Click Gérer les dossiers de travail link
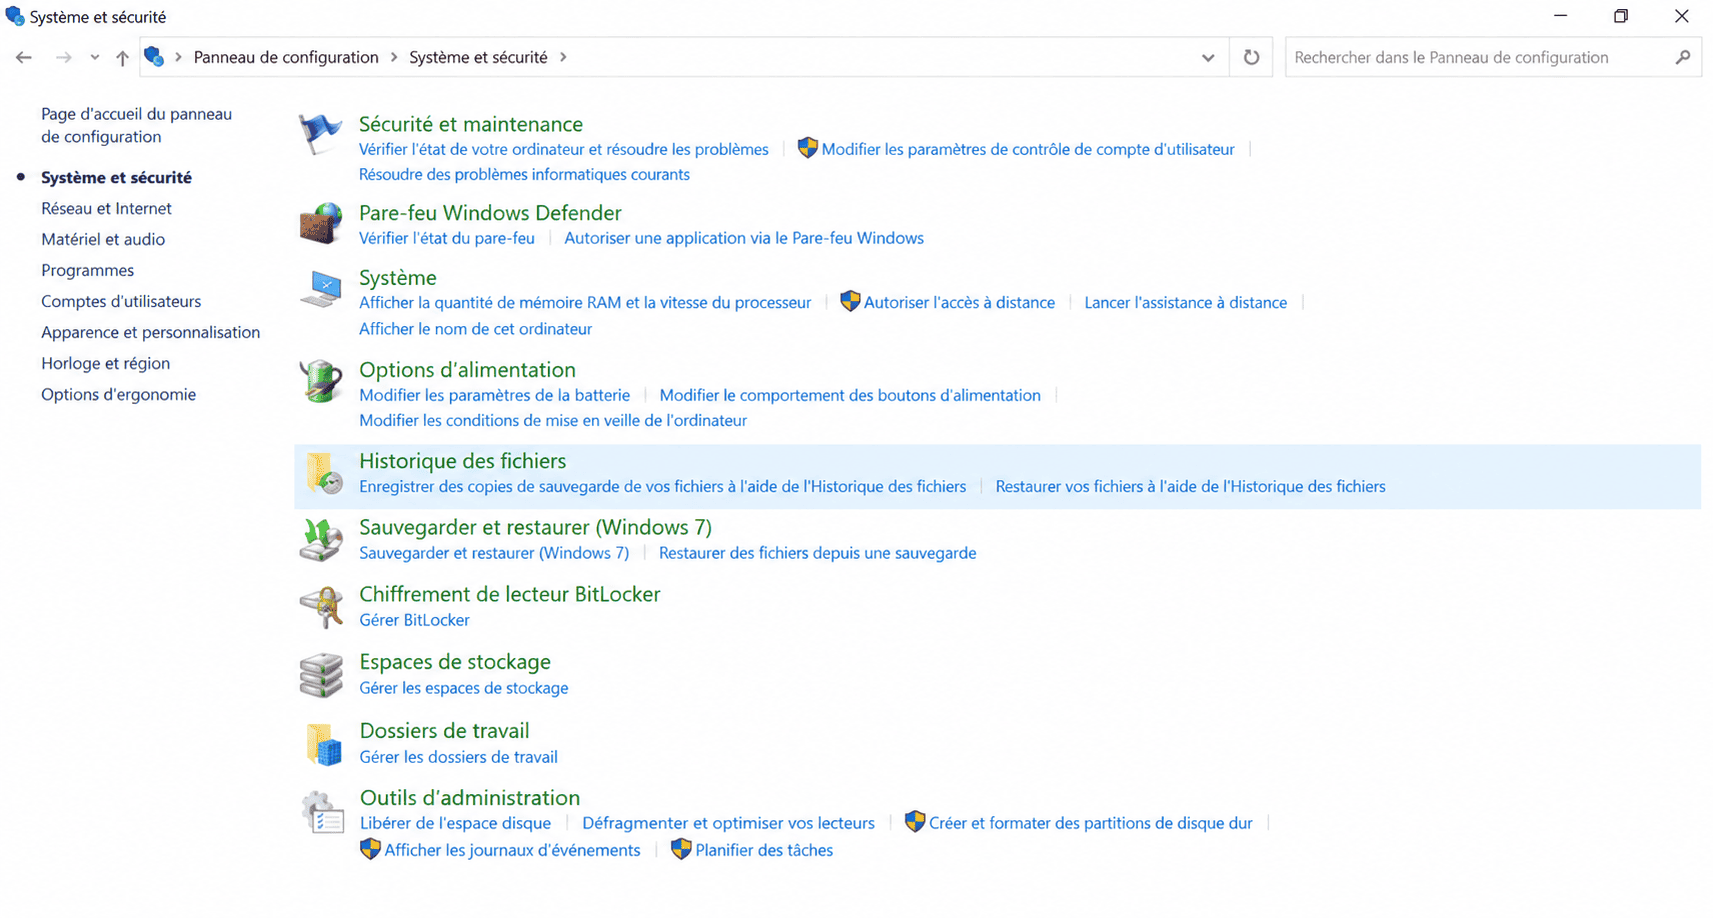 pyautogui.click(x=458, y=757)
